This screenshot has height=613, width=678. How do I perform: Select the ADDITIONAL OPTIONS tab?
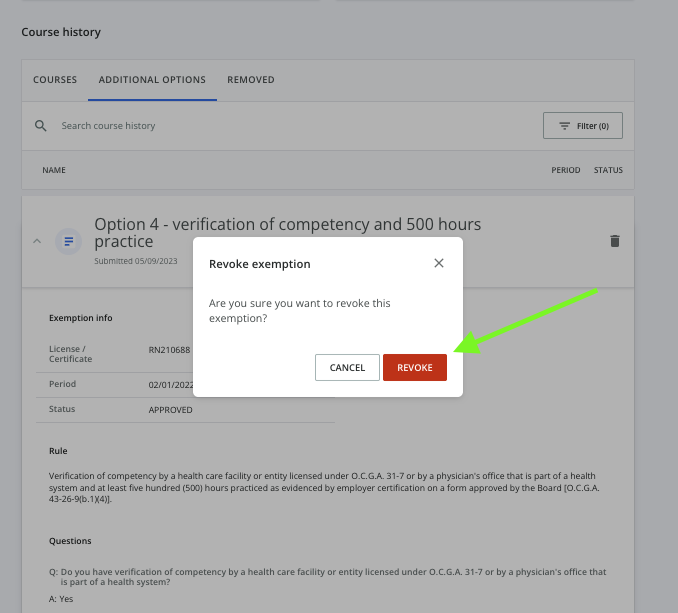coord(152,80)
